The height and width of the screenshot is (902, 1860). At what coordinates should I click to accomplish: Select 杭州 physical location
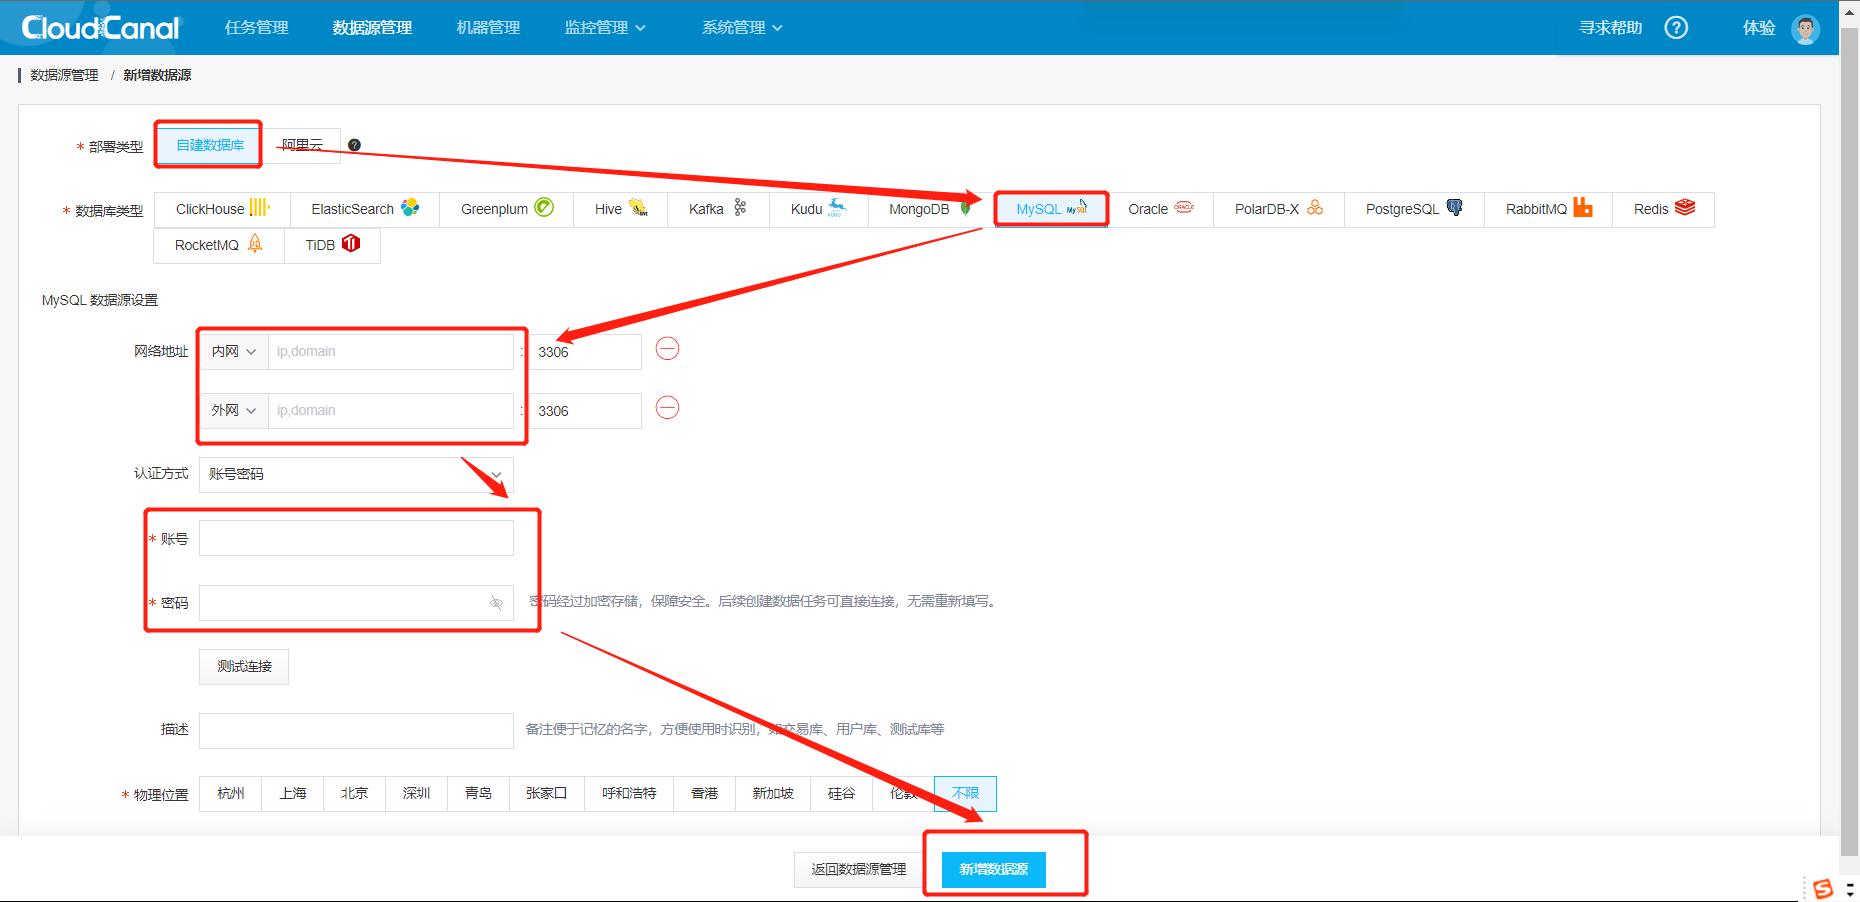pos(231,794)
